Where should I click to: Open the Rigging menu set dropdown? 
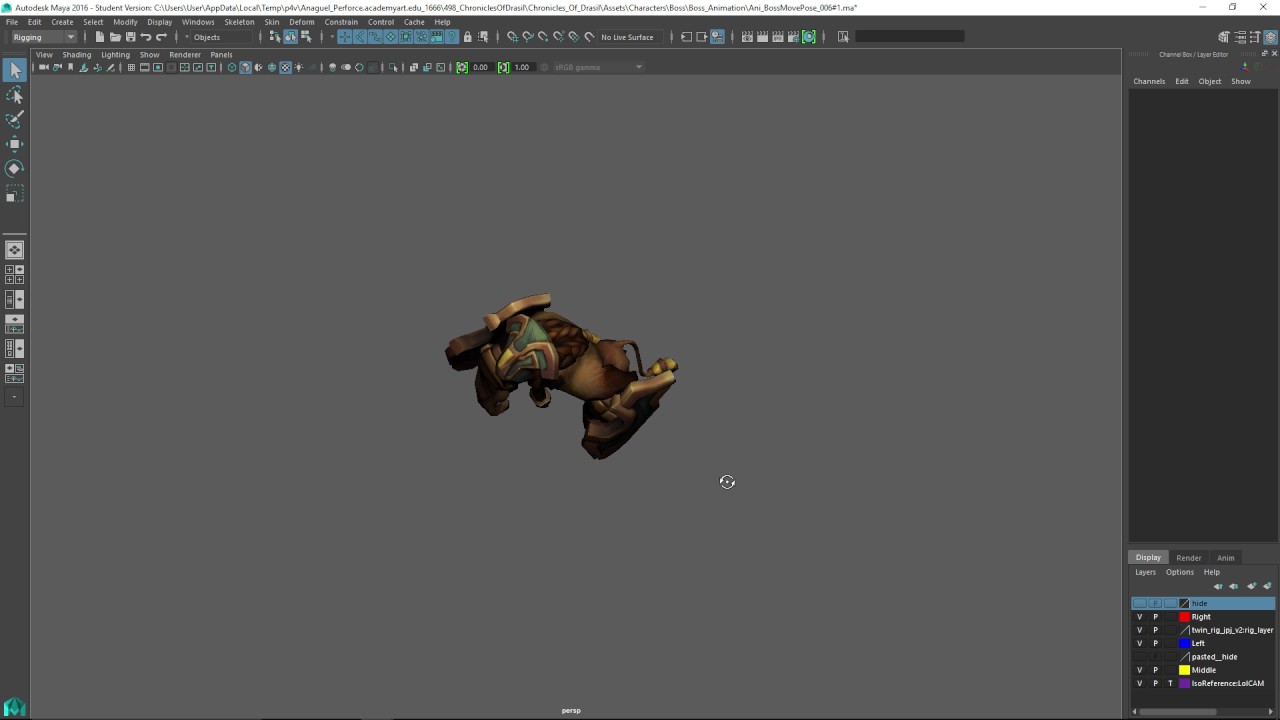[43, 37]
